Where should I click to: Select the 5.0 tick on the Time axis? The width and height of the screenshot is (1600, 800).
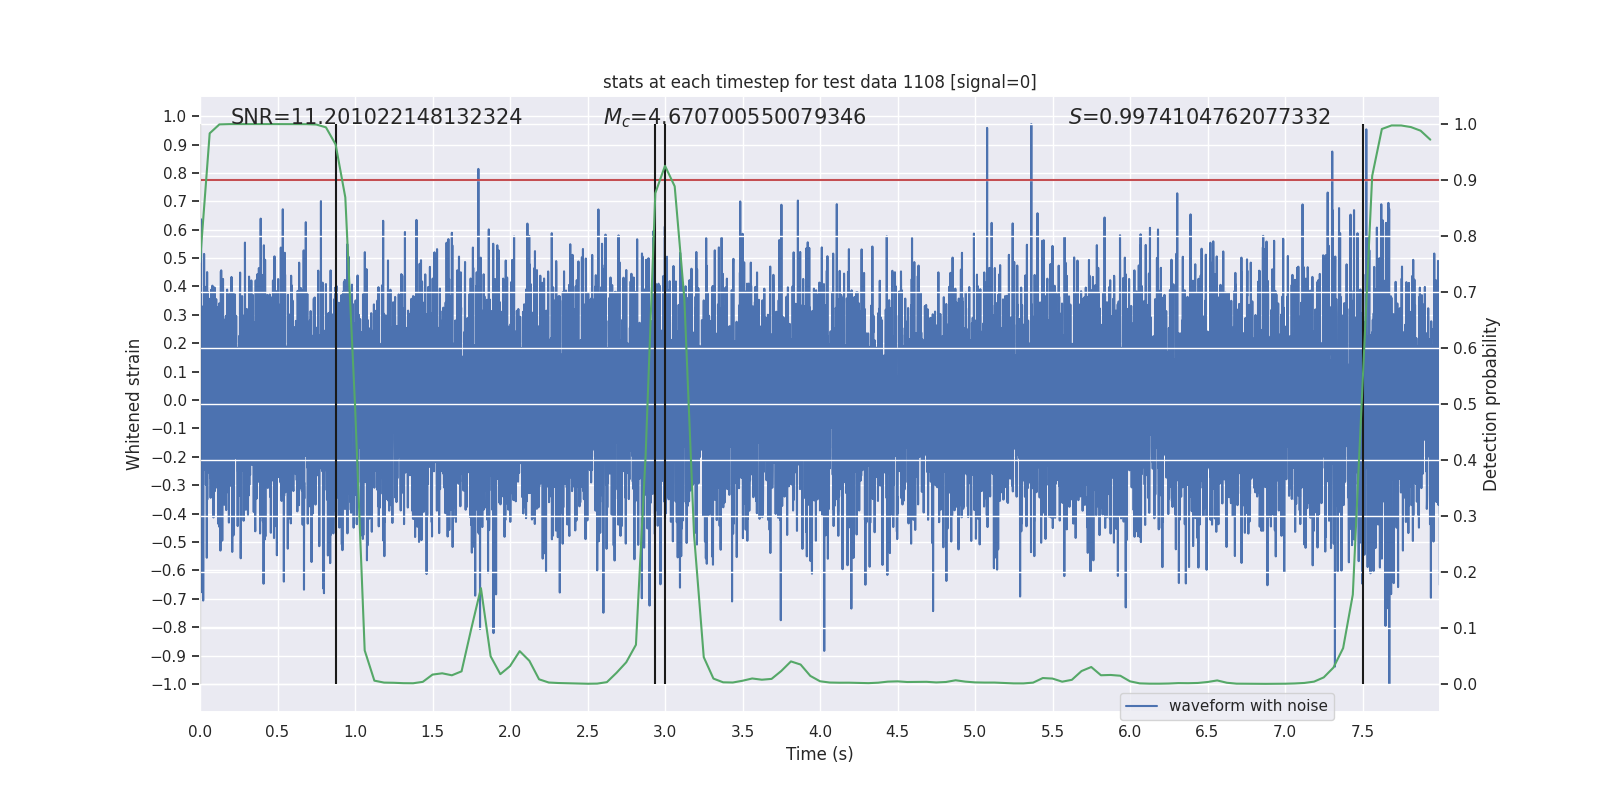(975, 731)
